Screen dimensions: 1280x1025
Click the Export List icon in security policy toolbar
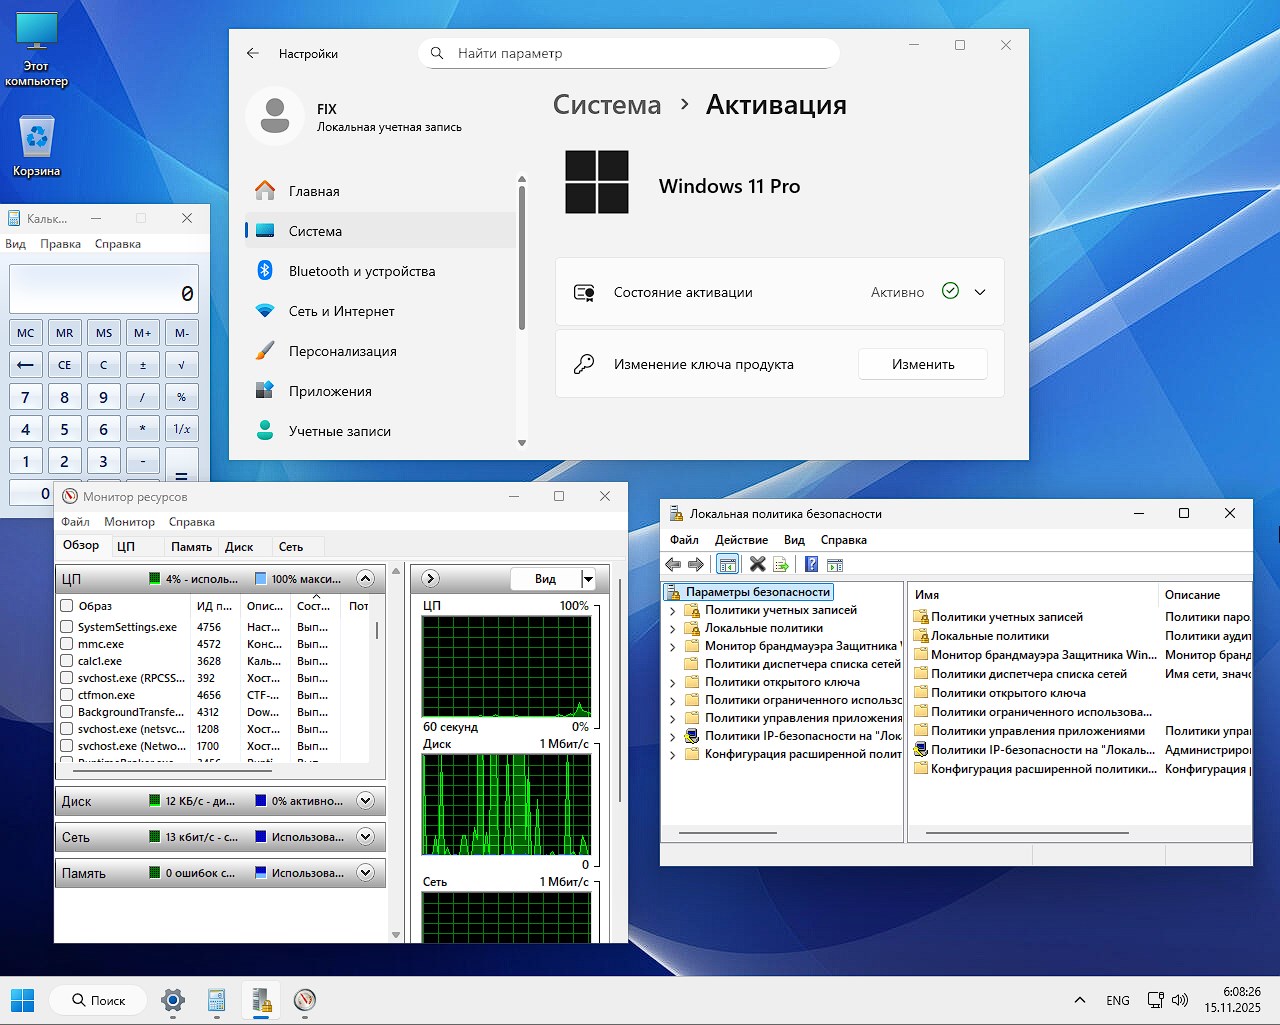(x=781, y=564)
